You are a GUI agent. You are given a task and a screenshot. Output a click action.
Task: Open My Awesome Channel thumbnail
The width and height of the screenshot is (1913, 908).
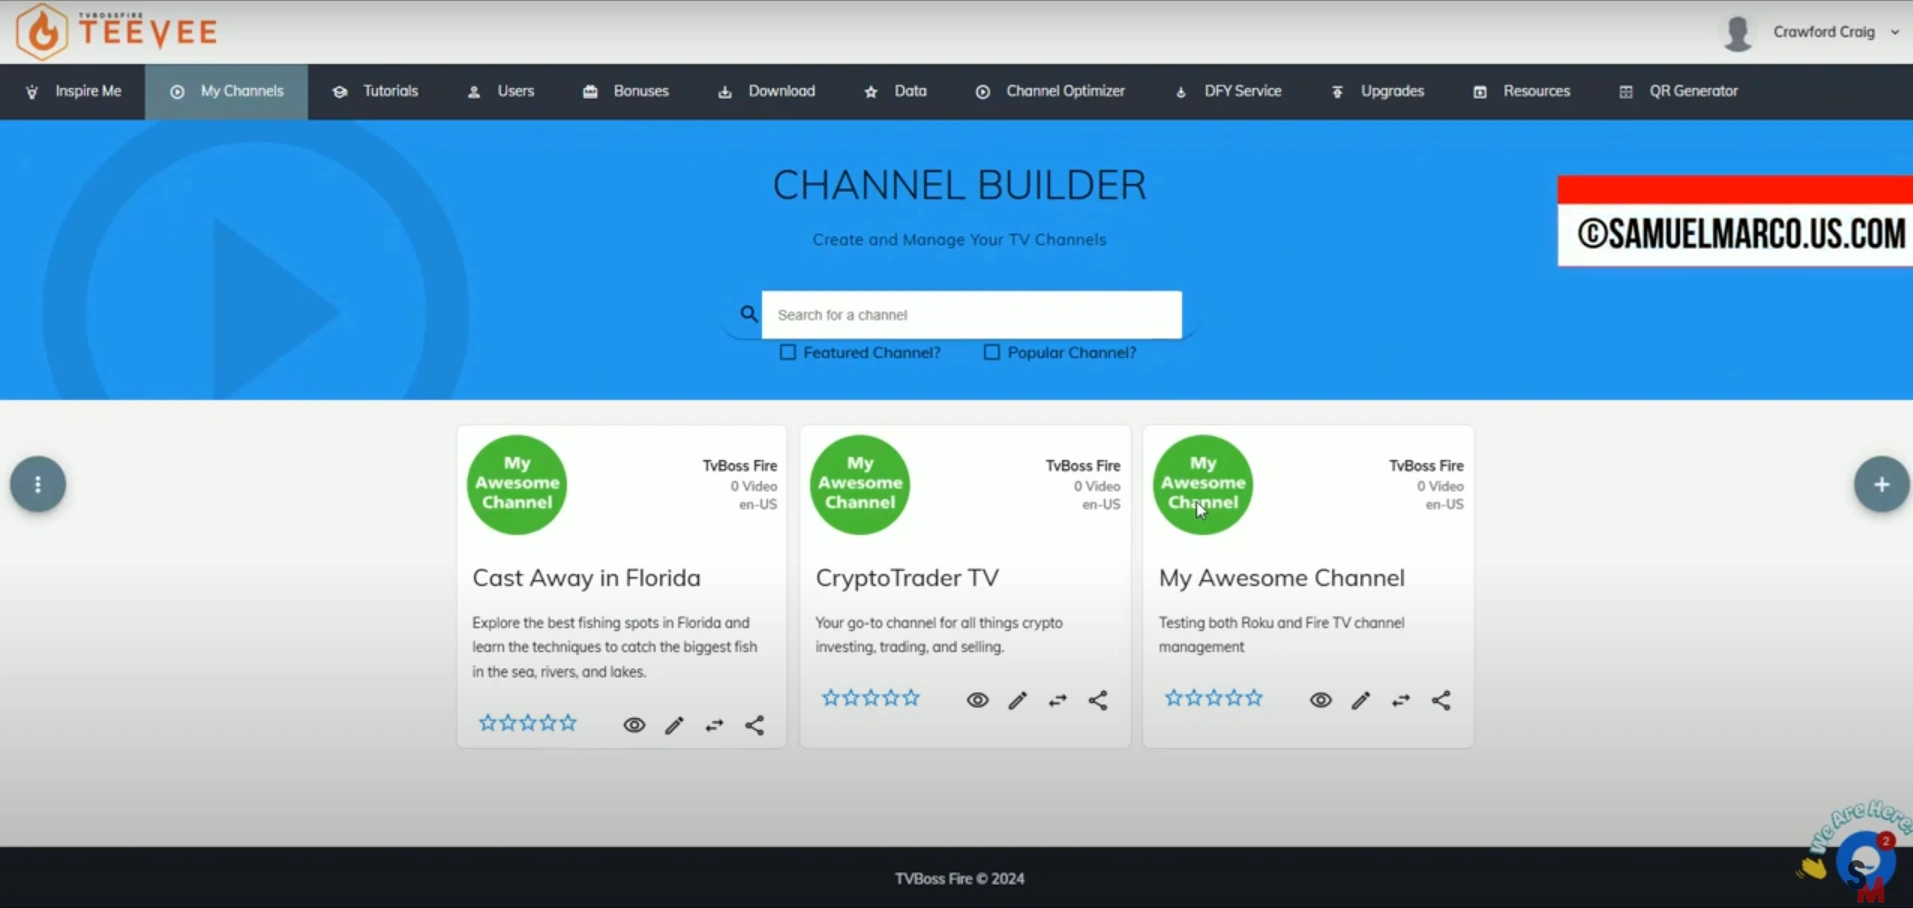(x=1203, y=484)
